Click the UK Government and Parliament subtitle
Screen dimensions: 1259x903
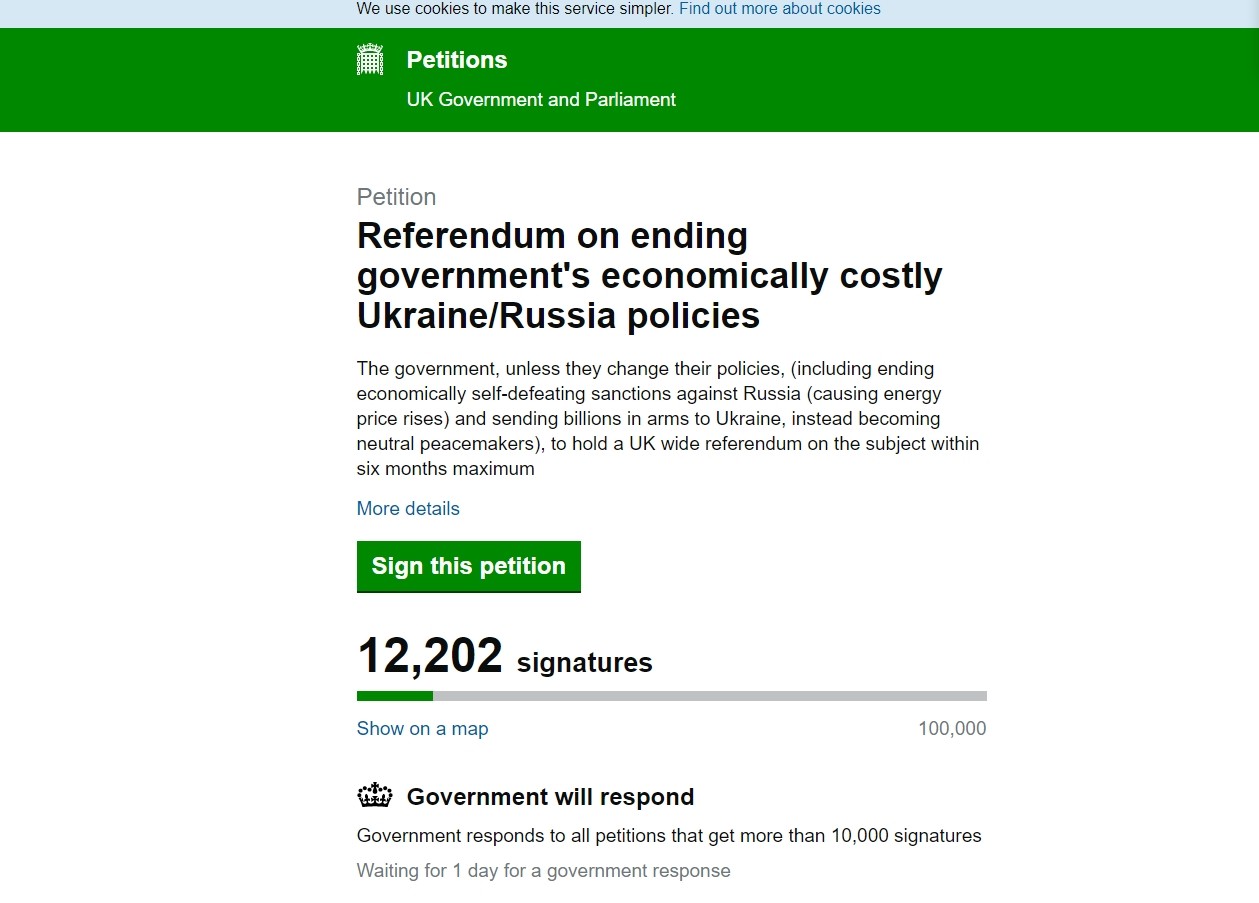(x=541, y=100)
